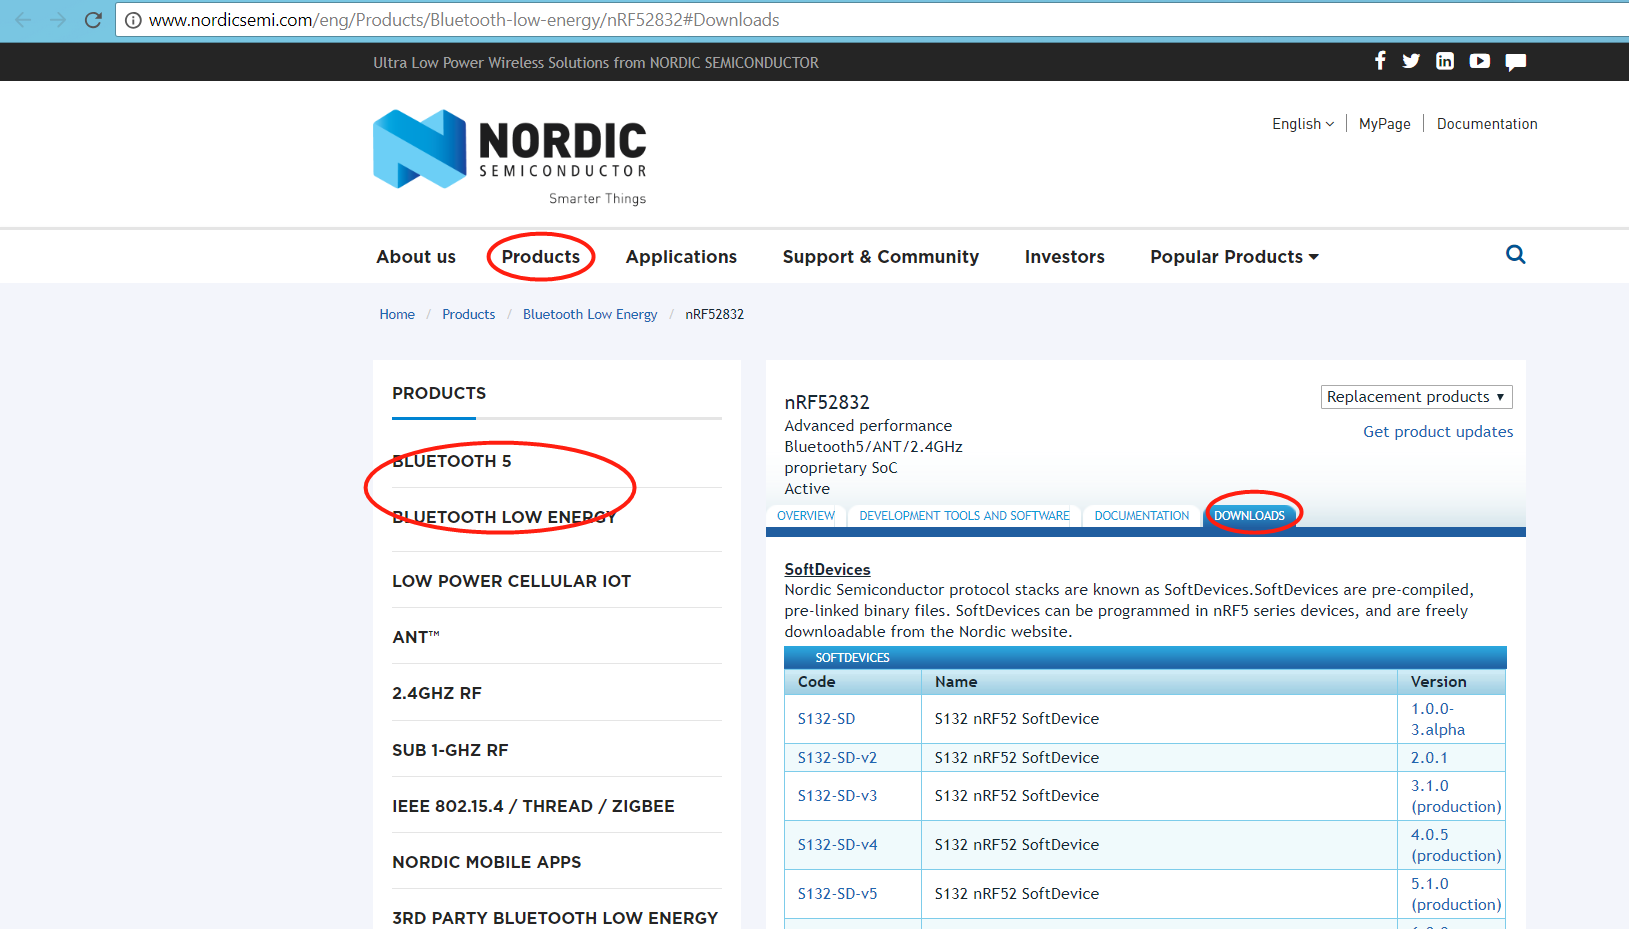The height and width of the screenshot is (929, 1629).
Task: Click the PRODUCTS sidebar heading
Action: [x=439, y=394]
